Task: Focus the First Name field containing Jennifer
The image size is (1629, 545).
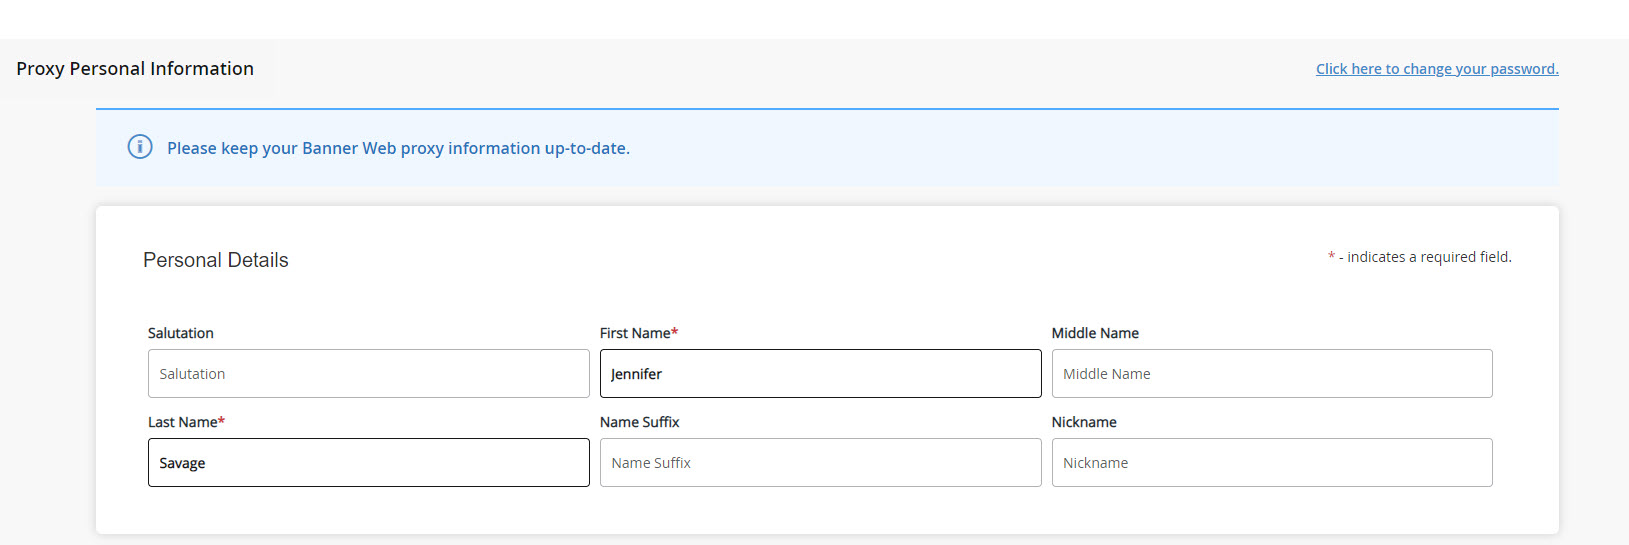Action: coord(820,374)
